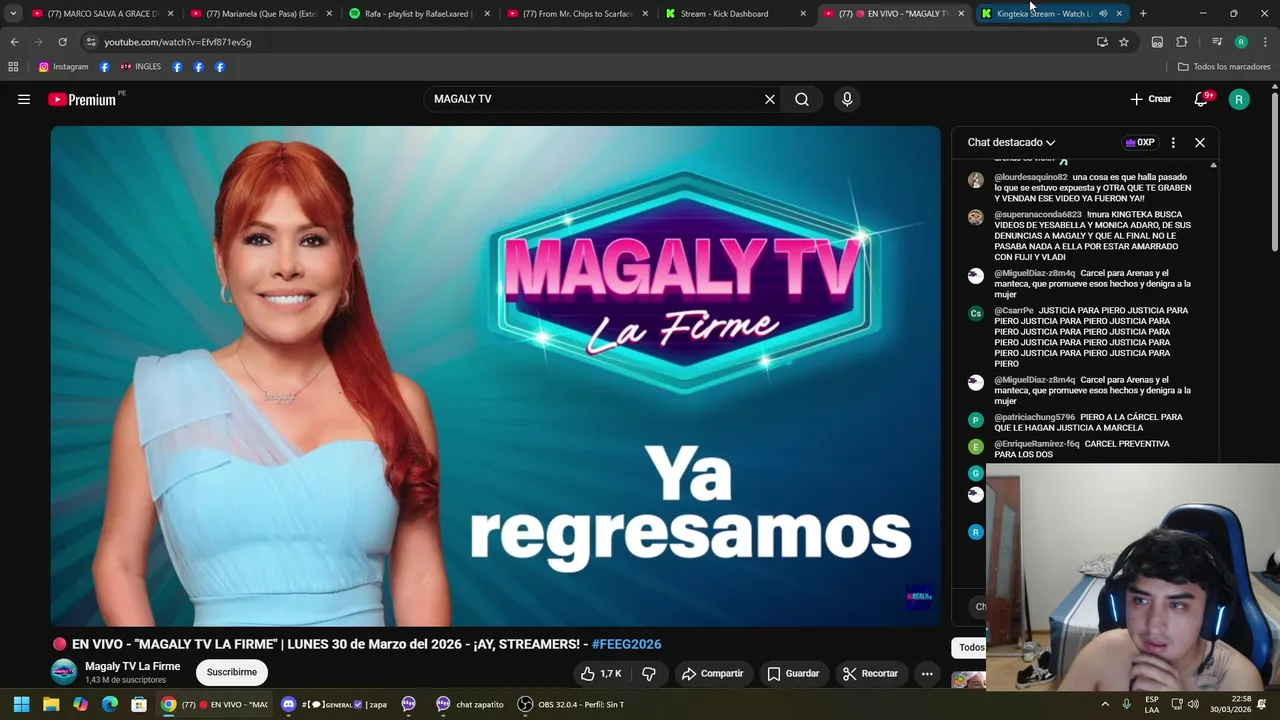Mute audio on Kingteka Stream tab
The image size is (1280, 720).
(x=1103, y=14)
